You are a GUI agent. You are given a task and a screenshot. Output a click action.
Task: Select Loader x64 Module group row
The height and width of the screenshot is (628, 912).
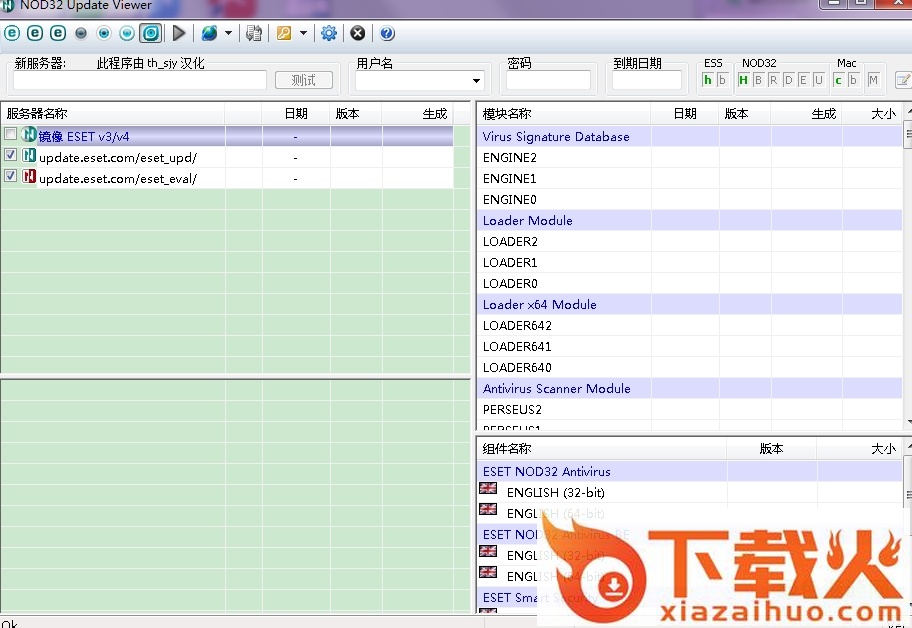tap(689, 304)
